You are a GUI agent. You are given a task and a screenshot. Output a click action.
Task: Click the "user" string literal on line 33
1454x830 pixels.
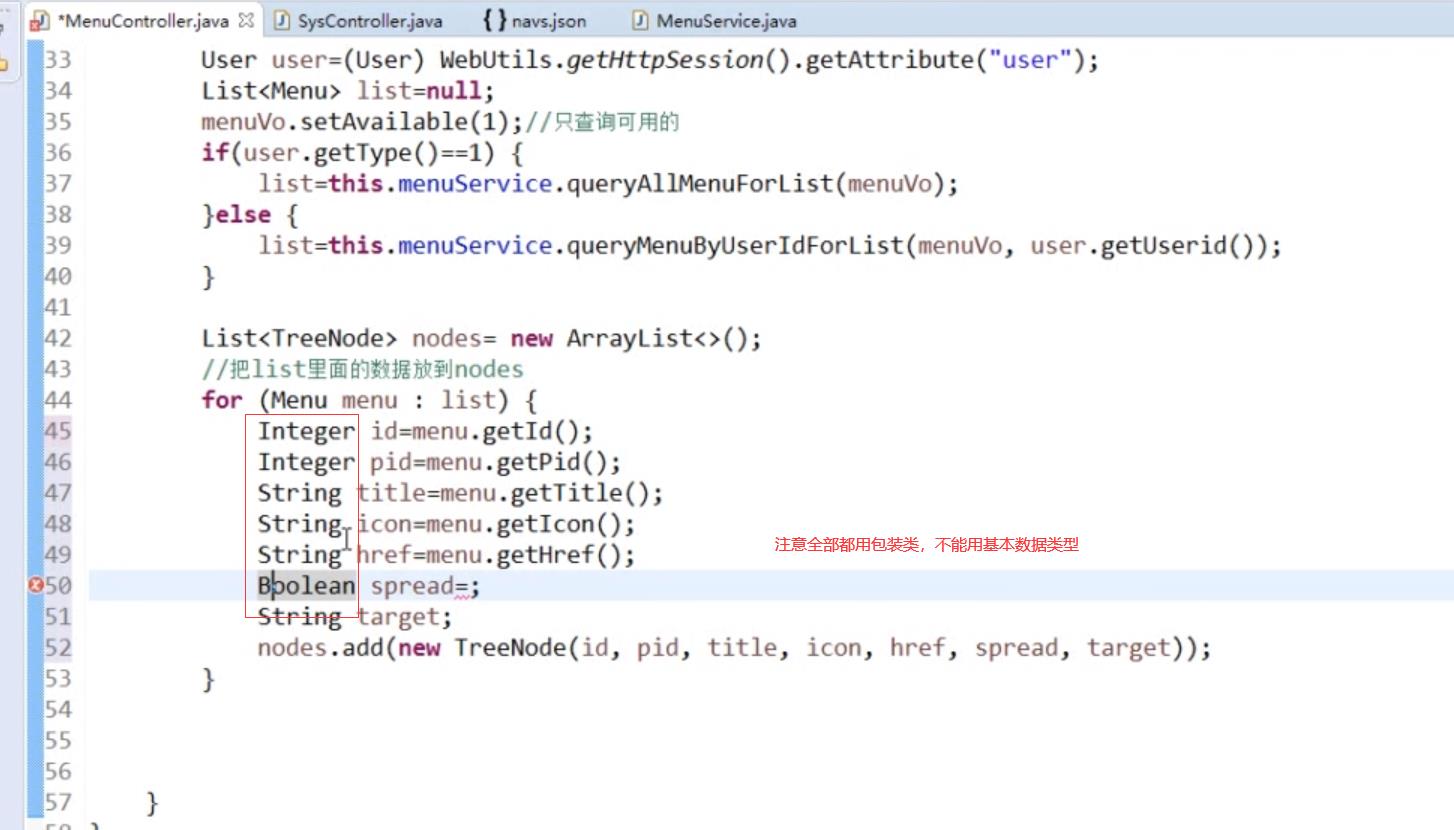coord(1030,60)
